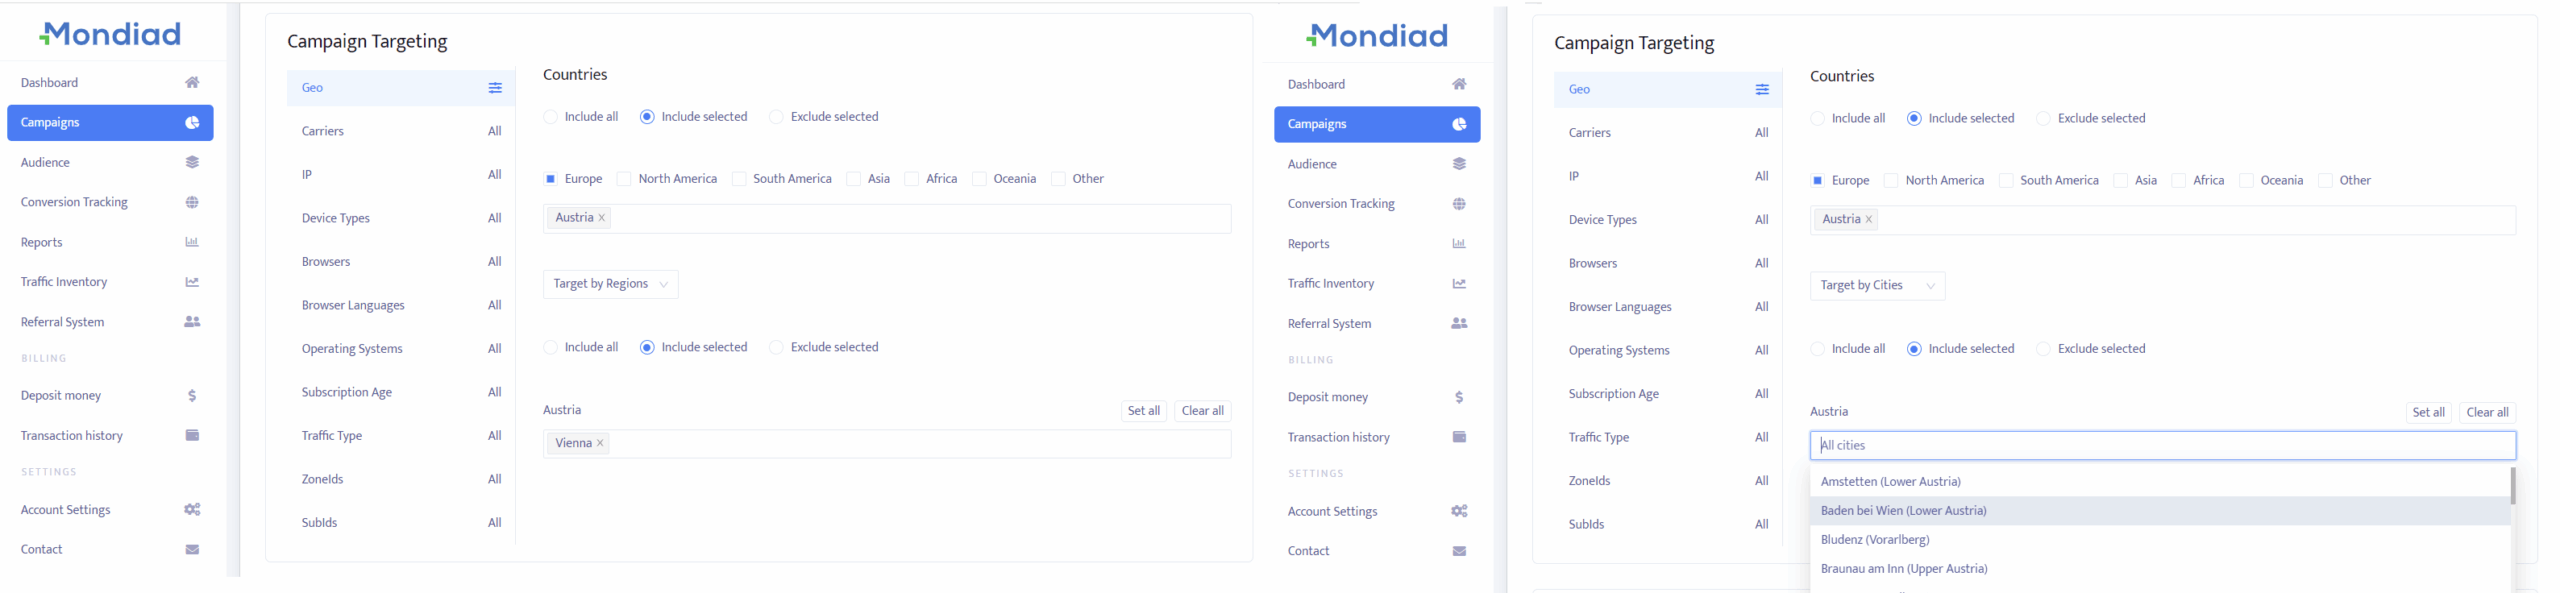Remove Austria tag in left panel countries field
This screenshot has width=2560, height=593.
[x=602, y=218]
